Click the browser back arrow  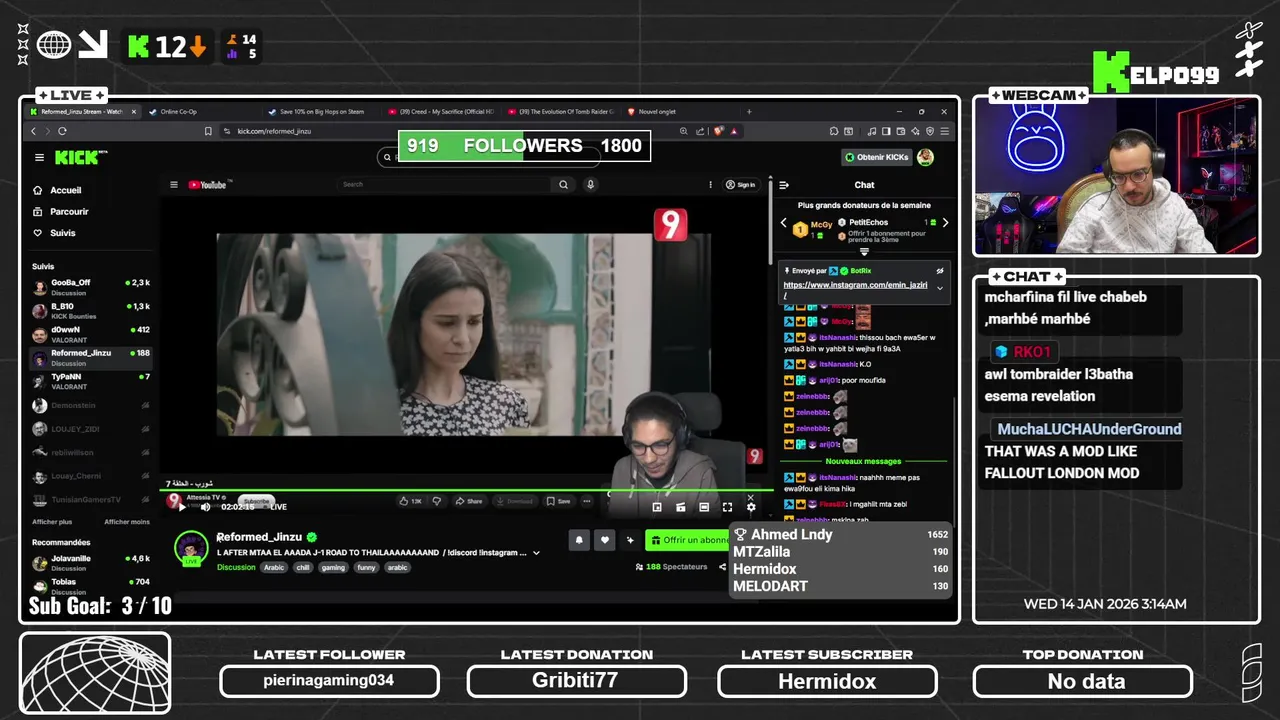click(33, 131)
